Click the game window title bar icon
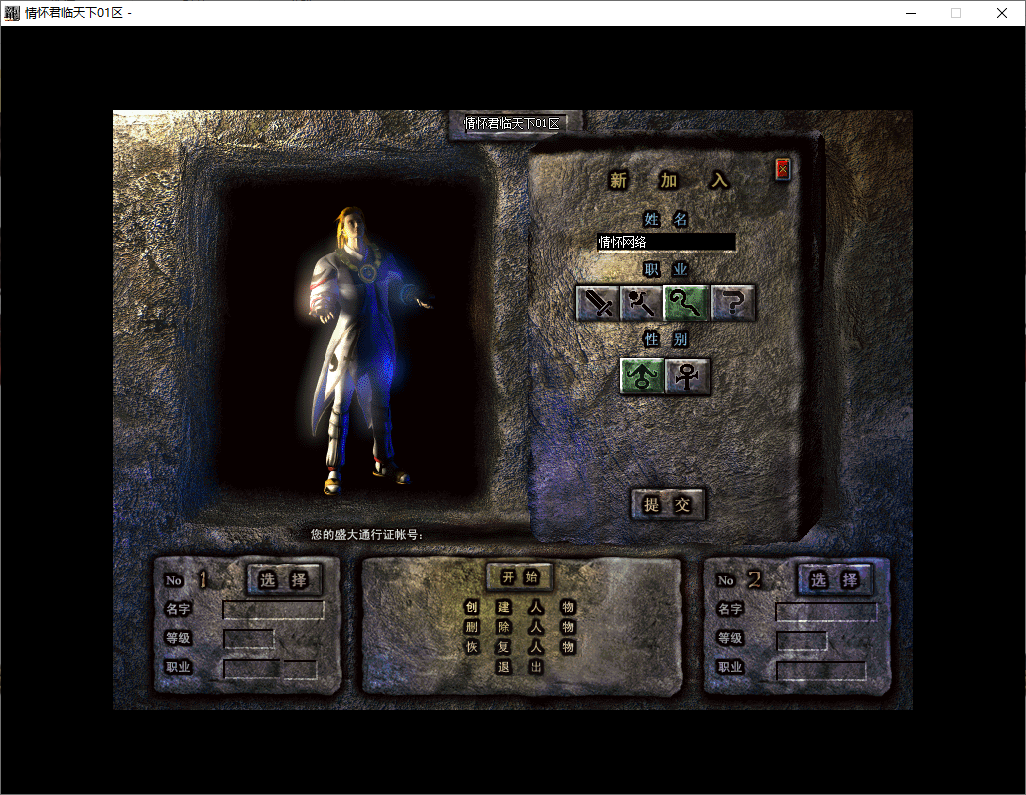This screenshot has width=1026, height=795. [12, 13]
